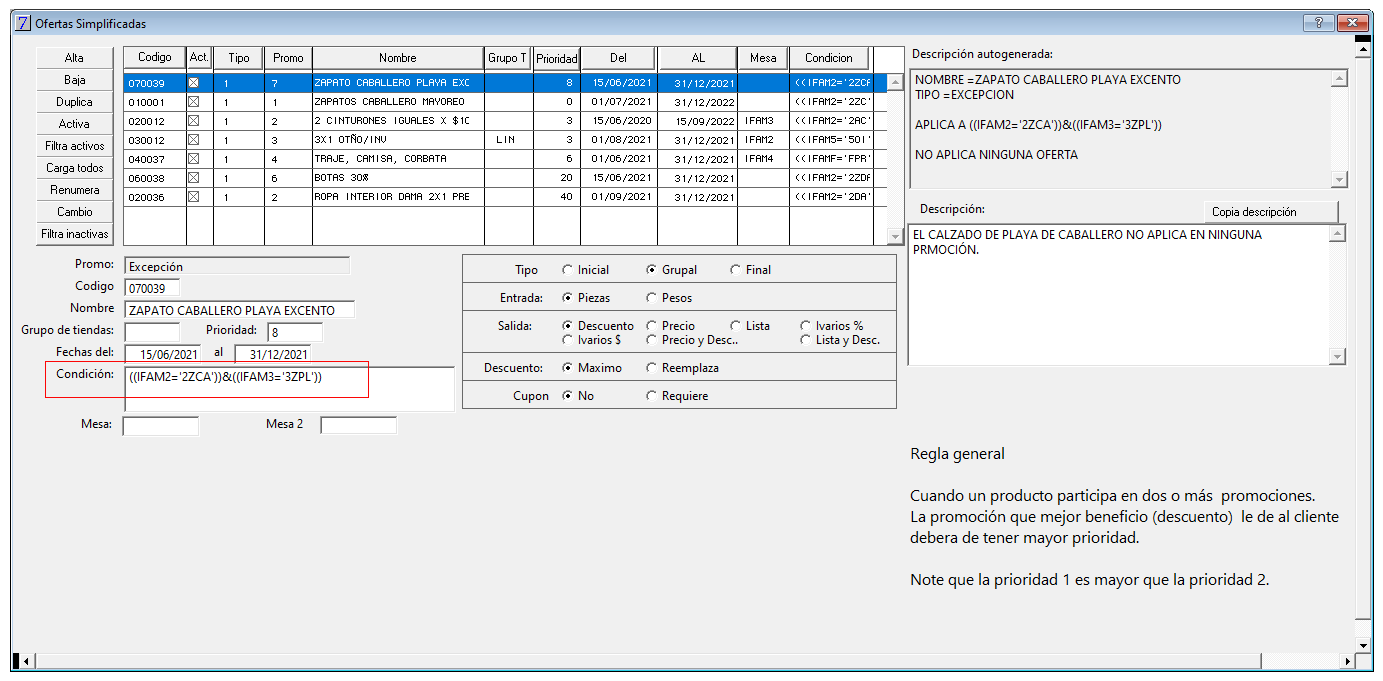Click into the Codigo input field
The height and width of the screenshot is (681, 1383).
click(152, 288)
